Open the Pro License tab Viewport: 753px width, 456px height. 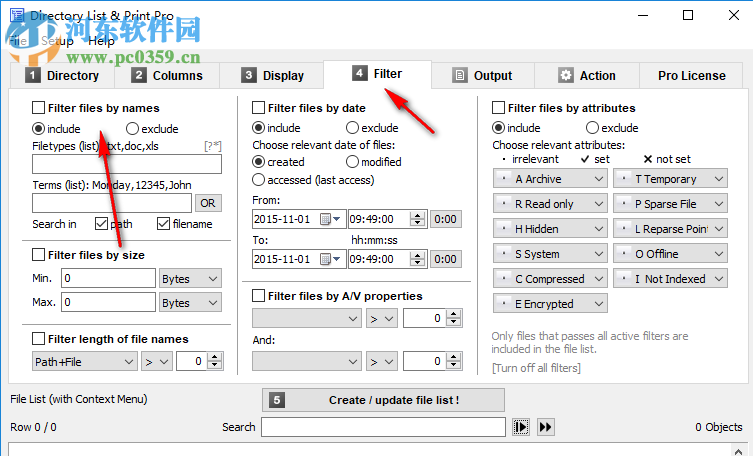click(x=692, y=75)
